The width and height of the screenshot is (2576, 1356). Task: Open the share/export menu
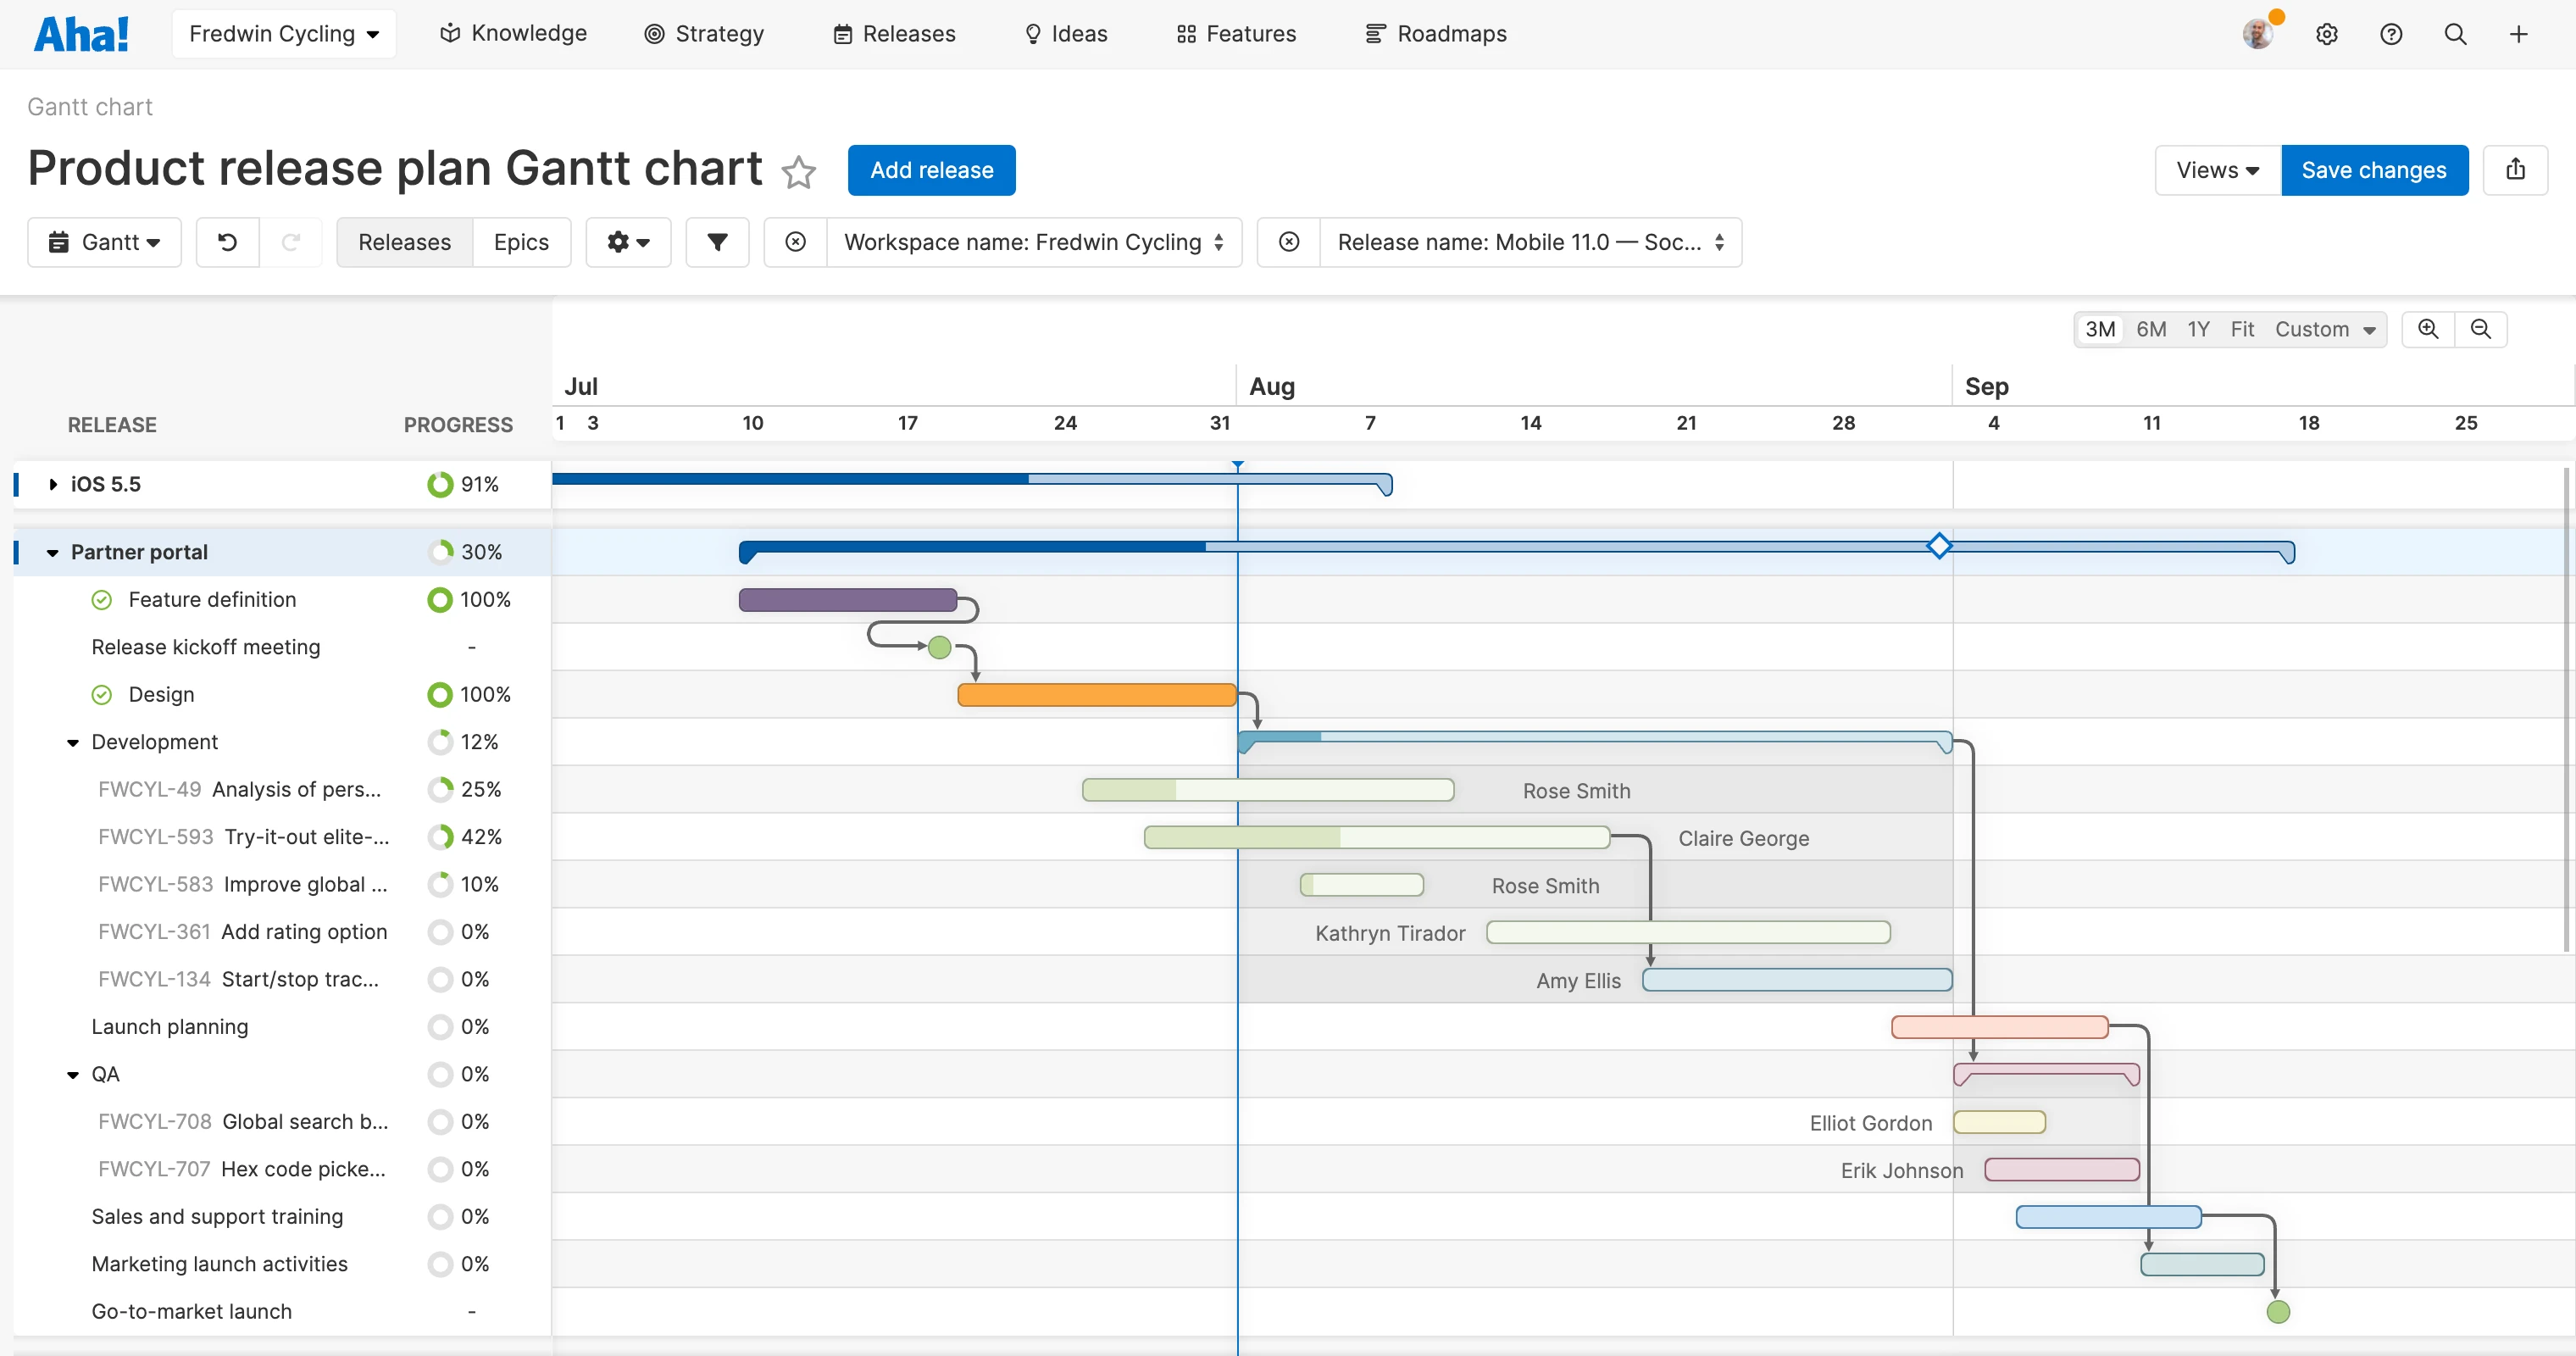(2517, 170)
